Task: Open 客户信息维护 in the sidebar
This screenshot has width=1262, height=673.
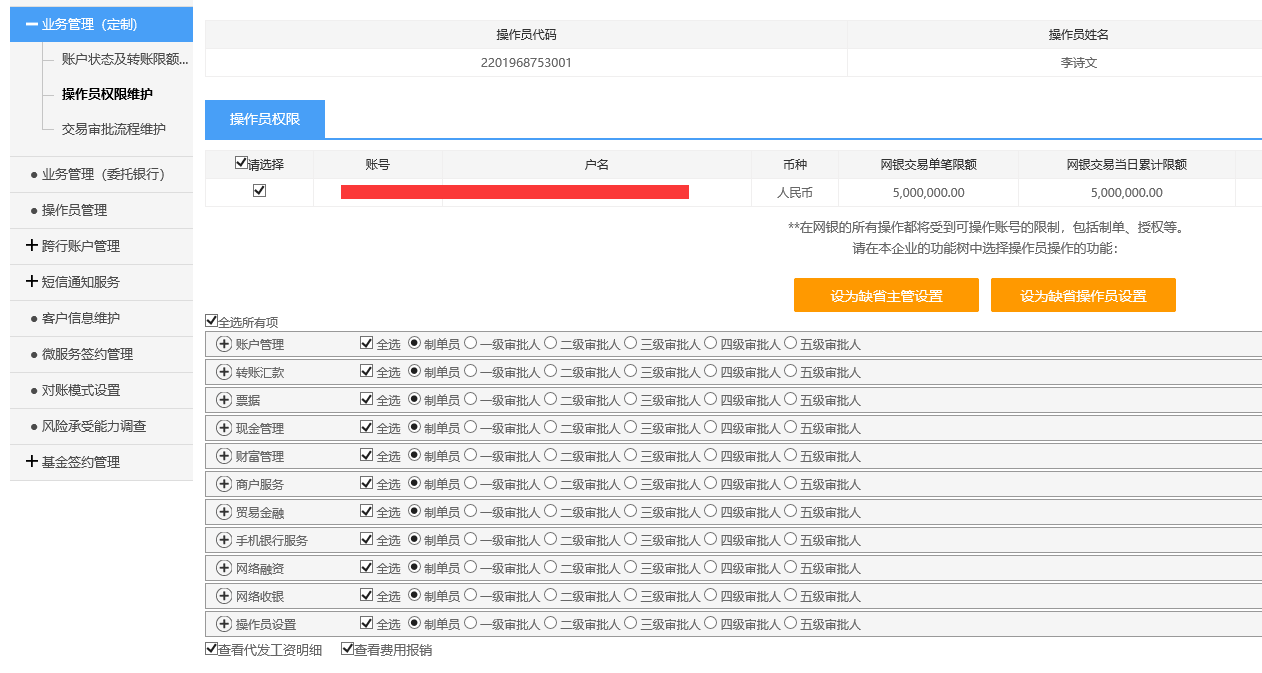Action: 81,318
